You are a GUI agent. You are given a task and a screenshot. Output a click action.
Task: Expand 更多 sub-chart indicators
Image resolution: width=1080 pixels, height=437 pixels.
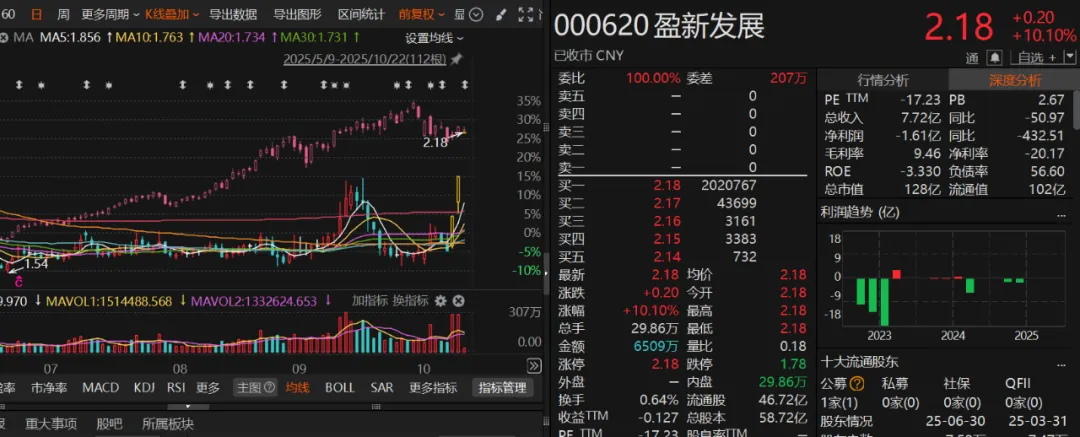208,387
